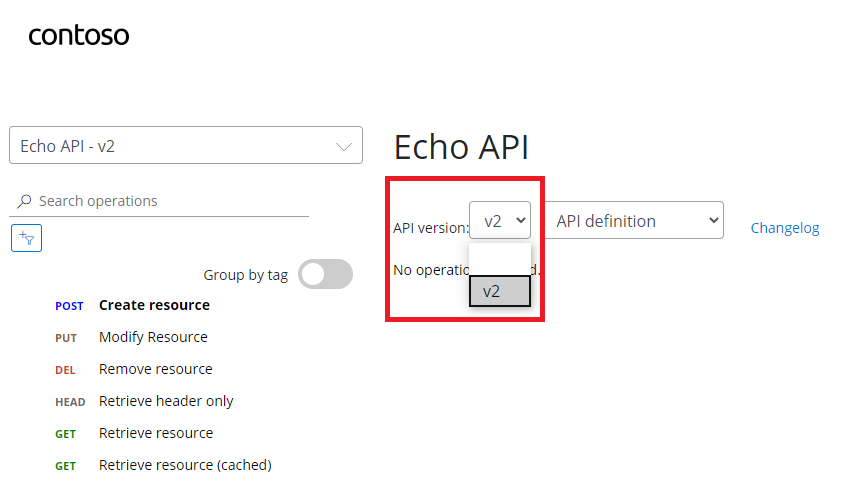This screenshot has width=850, height=489.
Task: Click the contoso logo
Action: (x=79, y=36)
